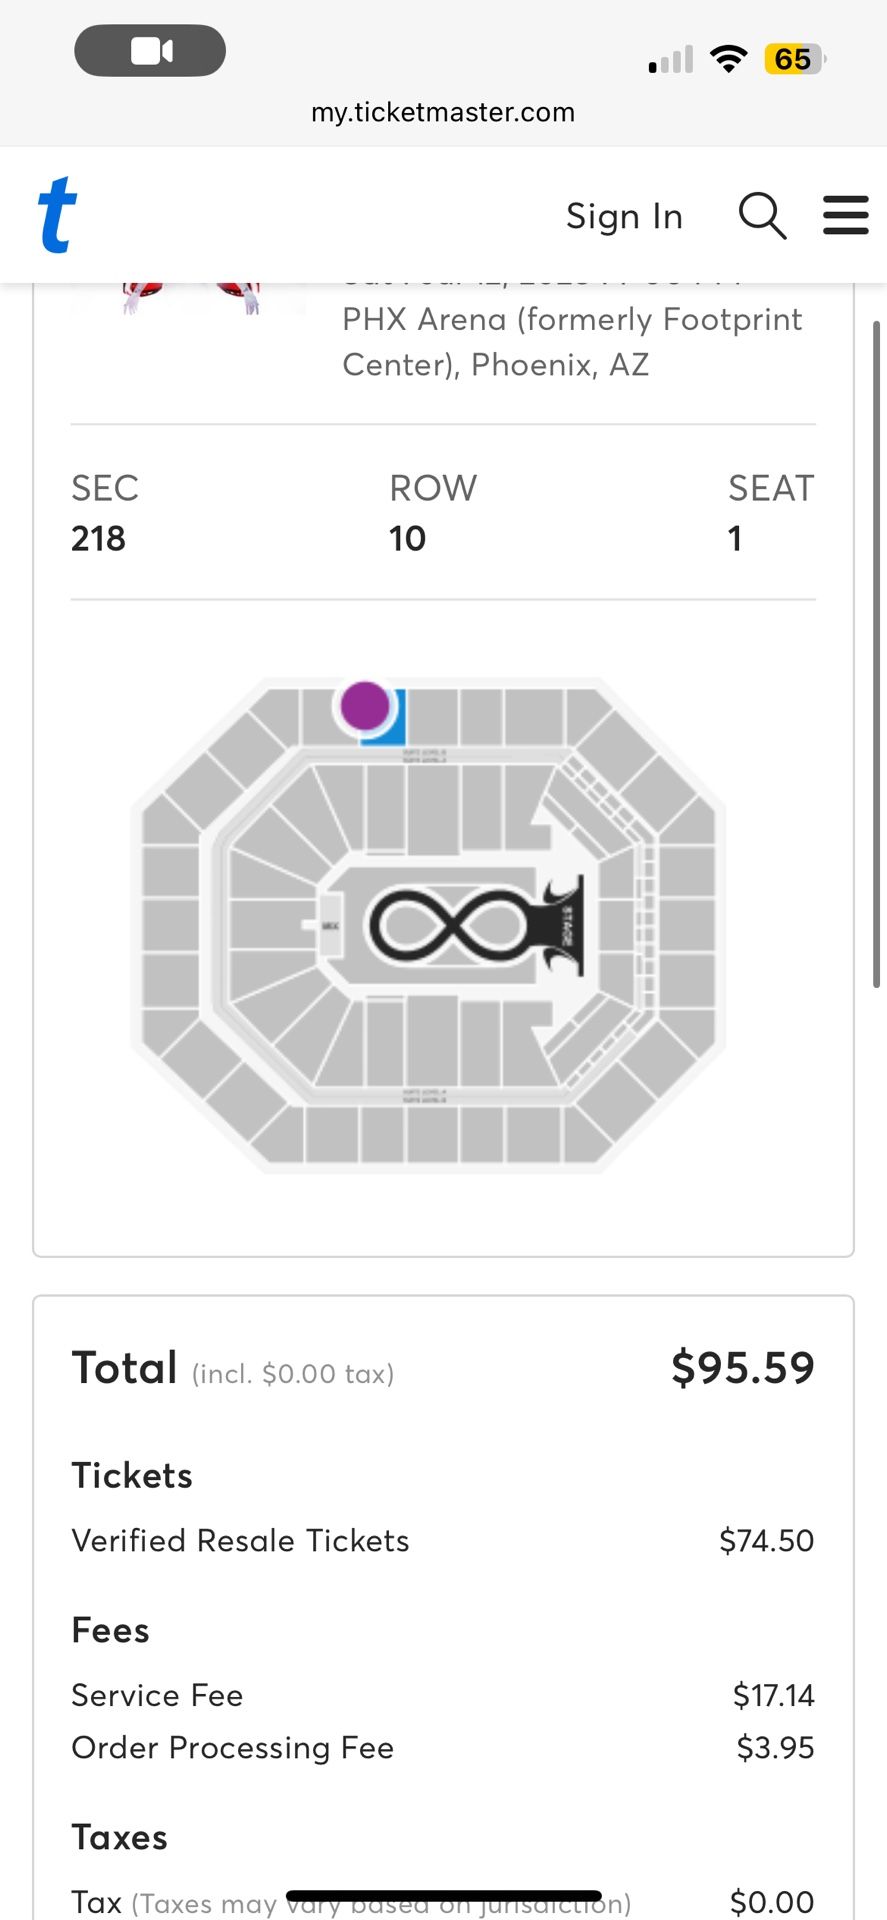The image size is (887, 1920).
Task: Click the Ticketmaster 't' logo
Action: tap(57, 215)
